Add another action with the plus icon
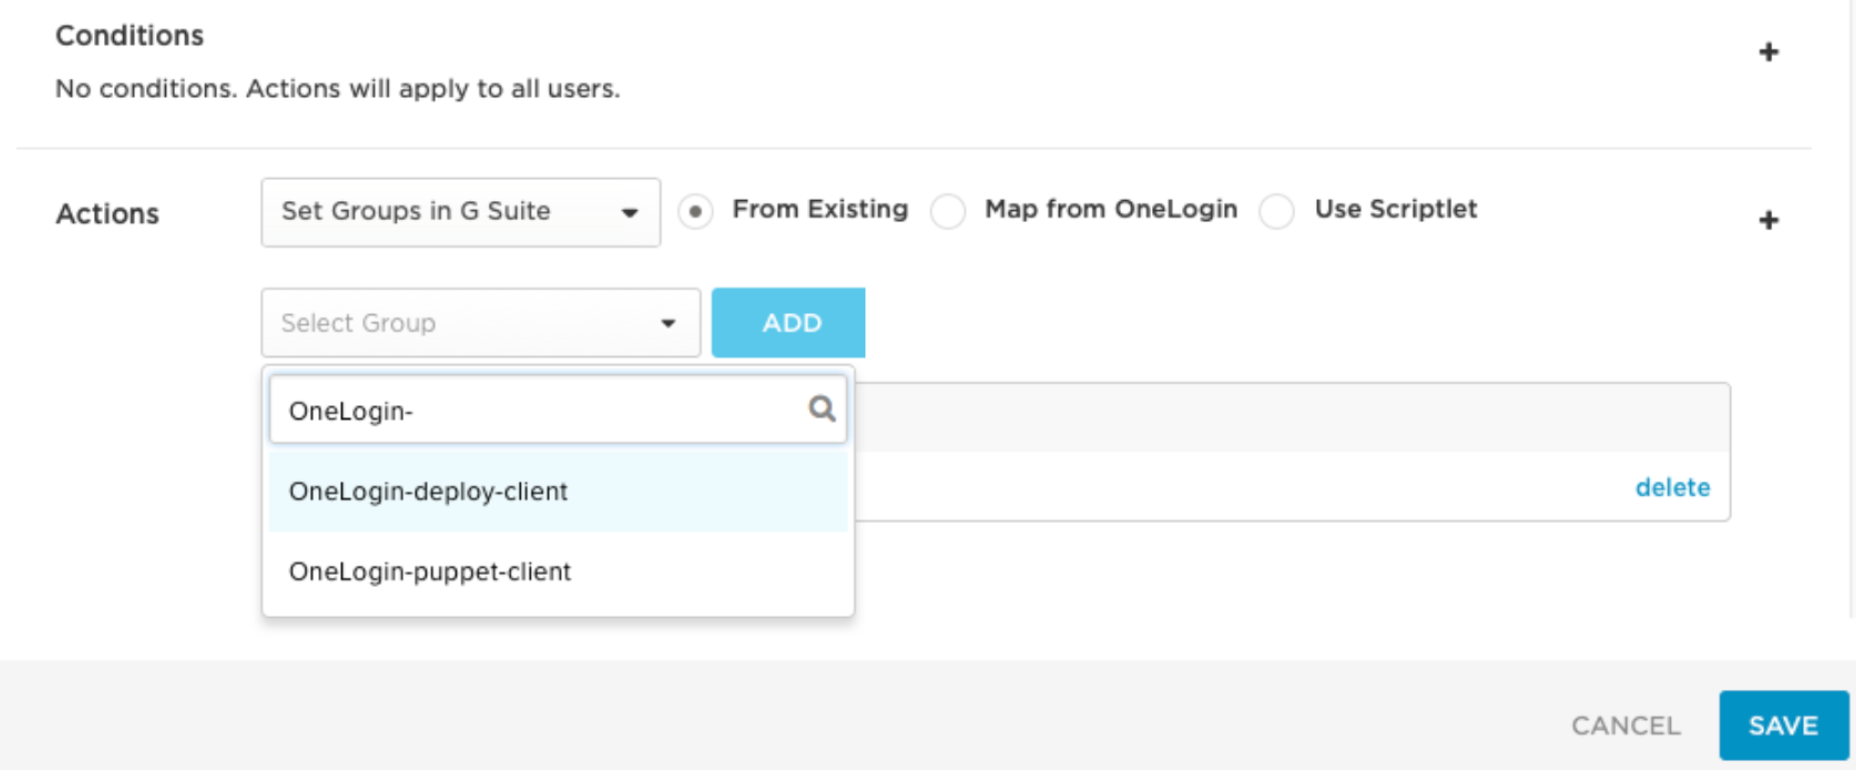The width and height of the screenshot is (1856, 770). 1768,220
